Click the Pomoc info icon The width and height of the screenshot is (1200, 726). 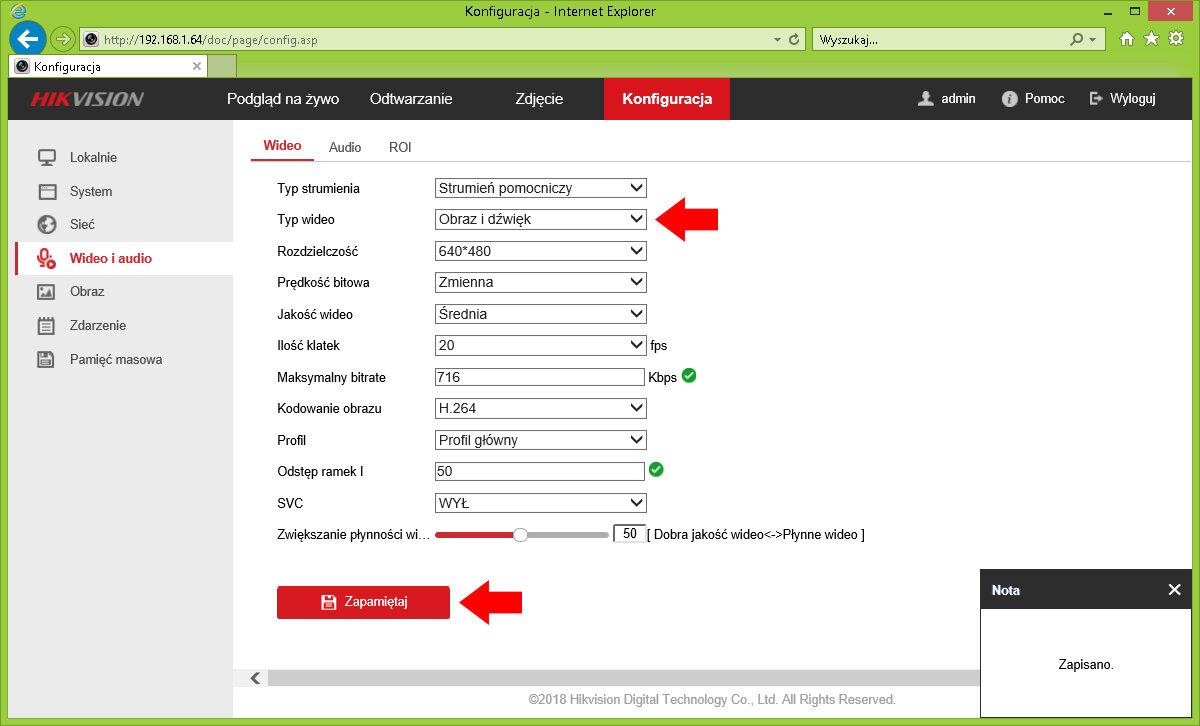point(1010,99)
